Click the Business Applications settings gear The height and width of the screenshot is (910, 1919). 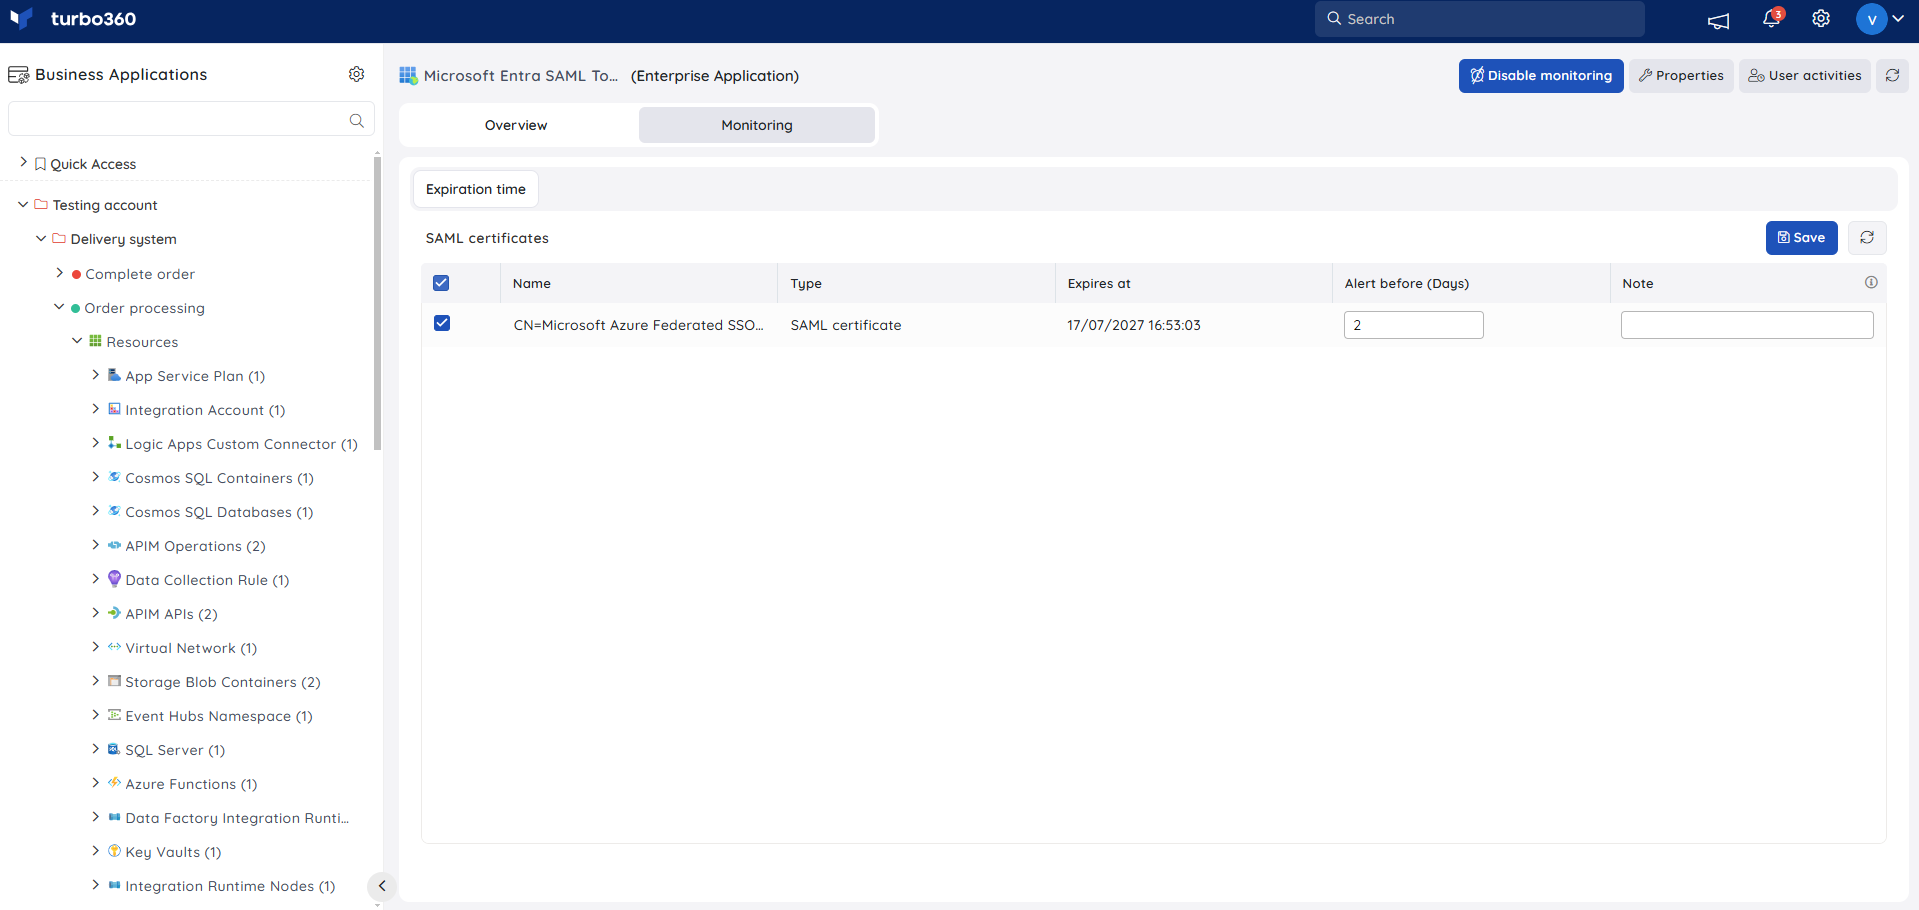(x=356, y=74)
